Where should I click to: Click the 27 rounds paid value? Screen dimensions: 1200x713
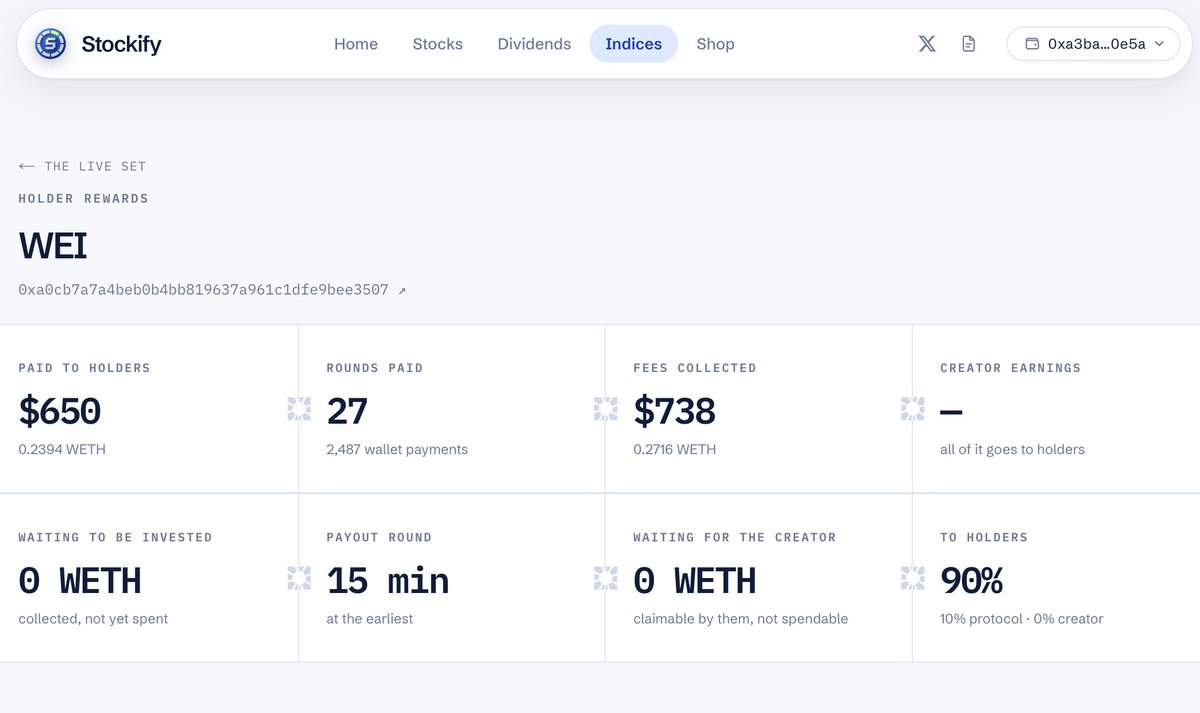[347, 411]
